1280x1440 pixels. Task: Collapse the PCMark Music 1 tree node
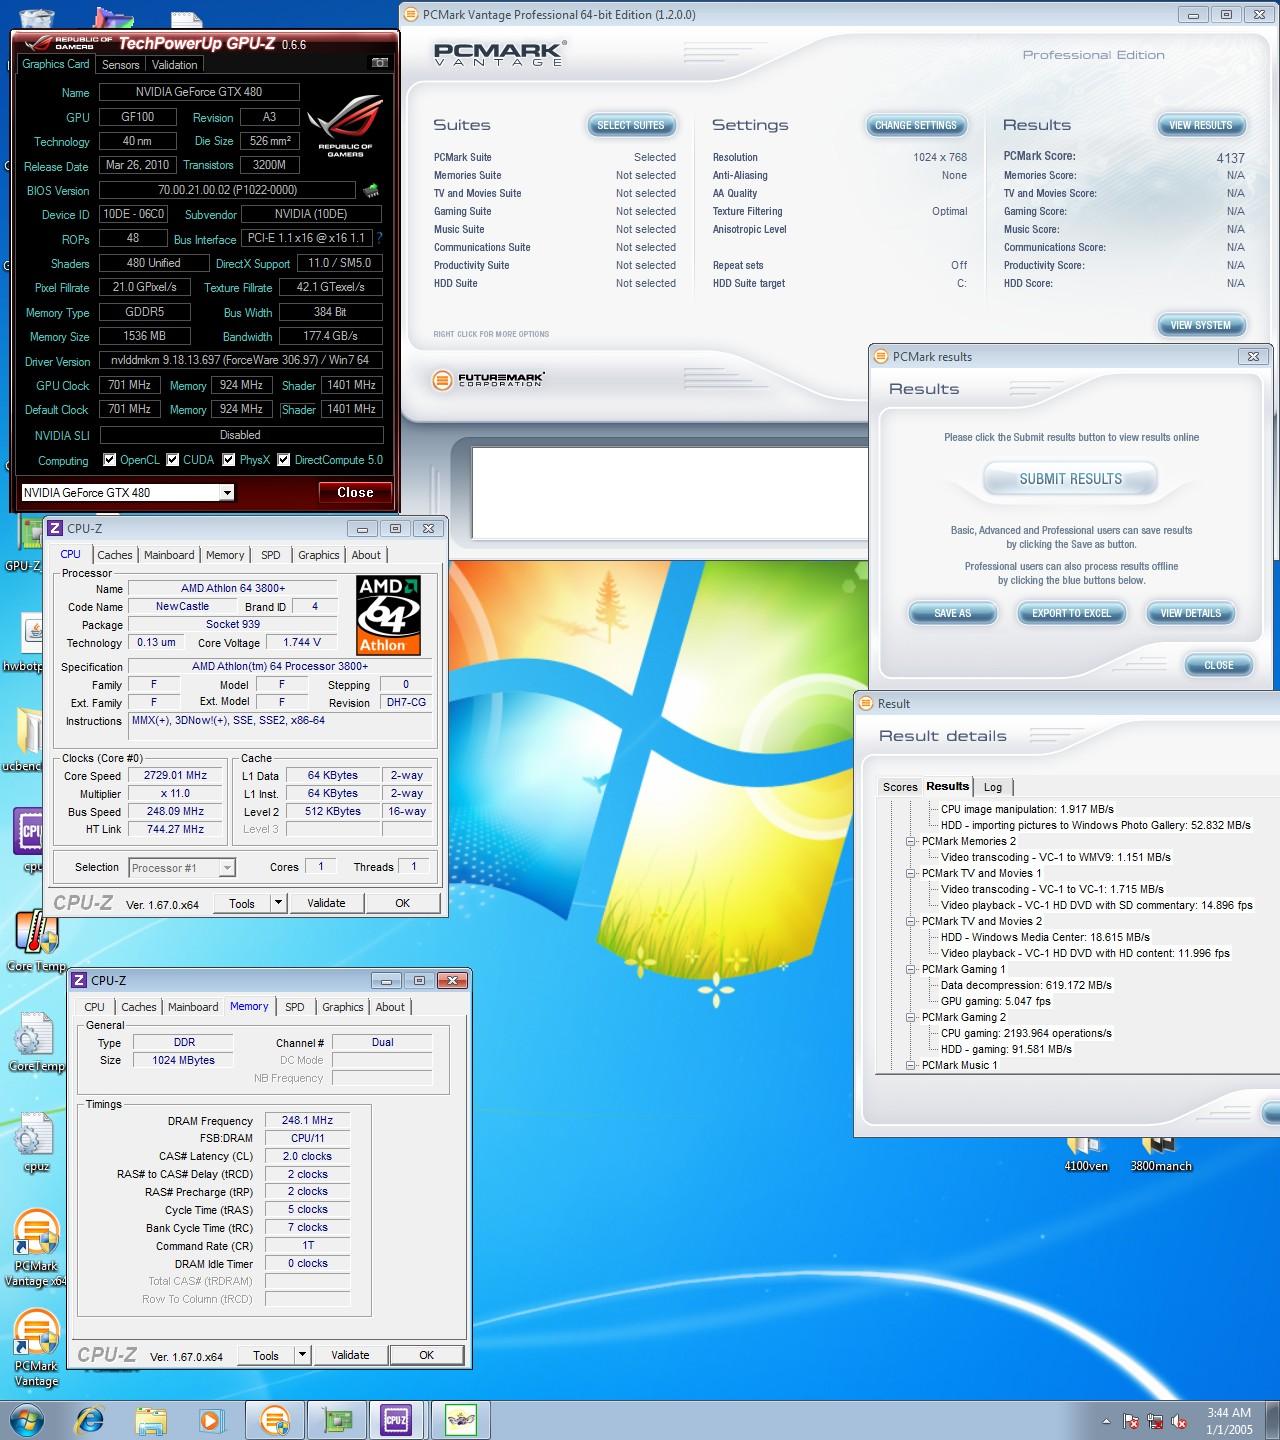[911, 1065]
